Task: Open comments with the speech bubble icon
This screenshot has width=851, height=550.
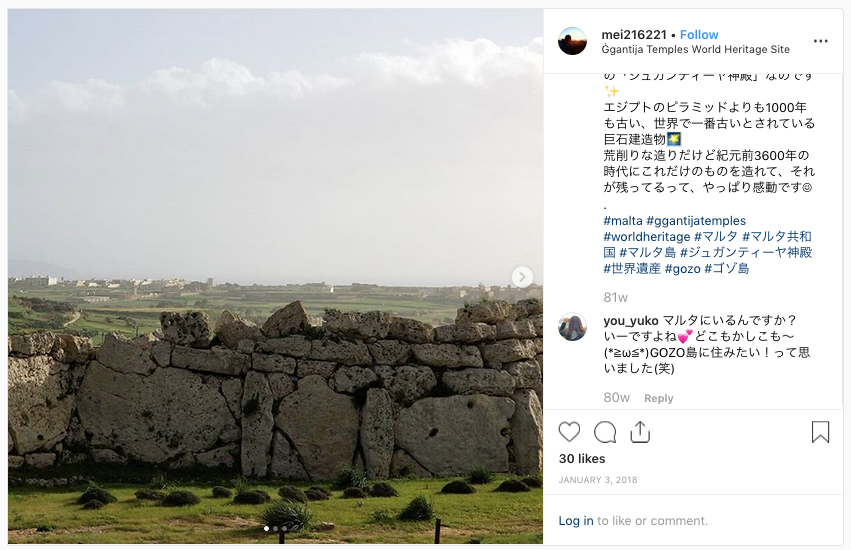Action: (x=605, y=432)
